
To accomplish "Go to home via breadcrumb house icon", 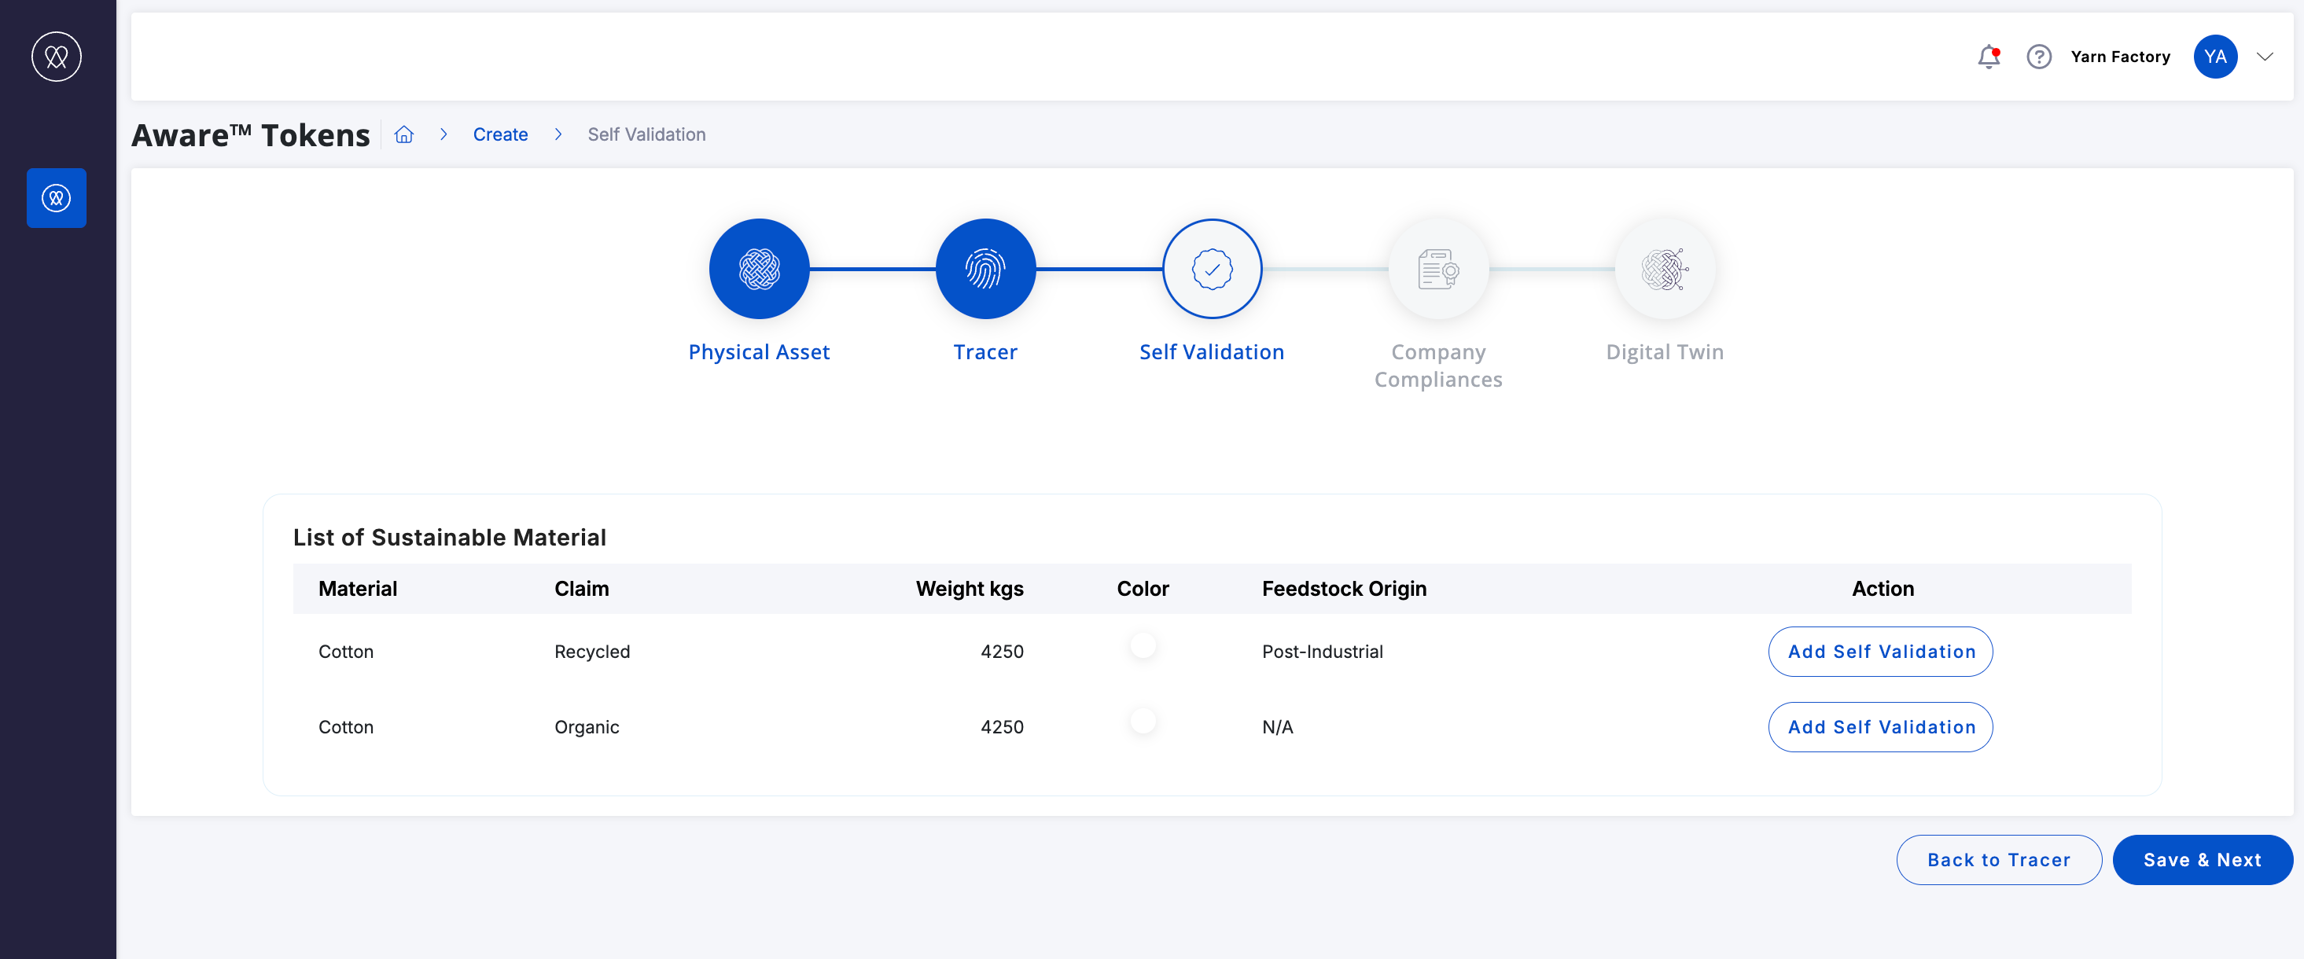I will pyautogui.click(x=404, y=134).
